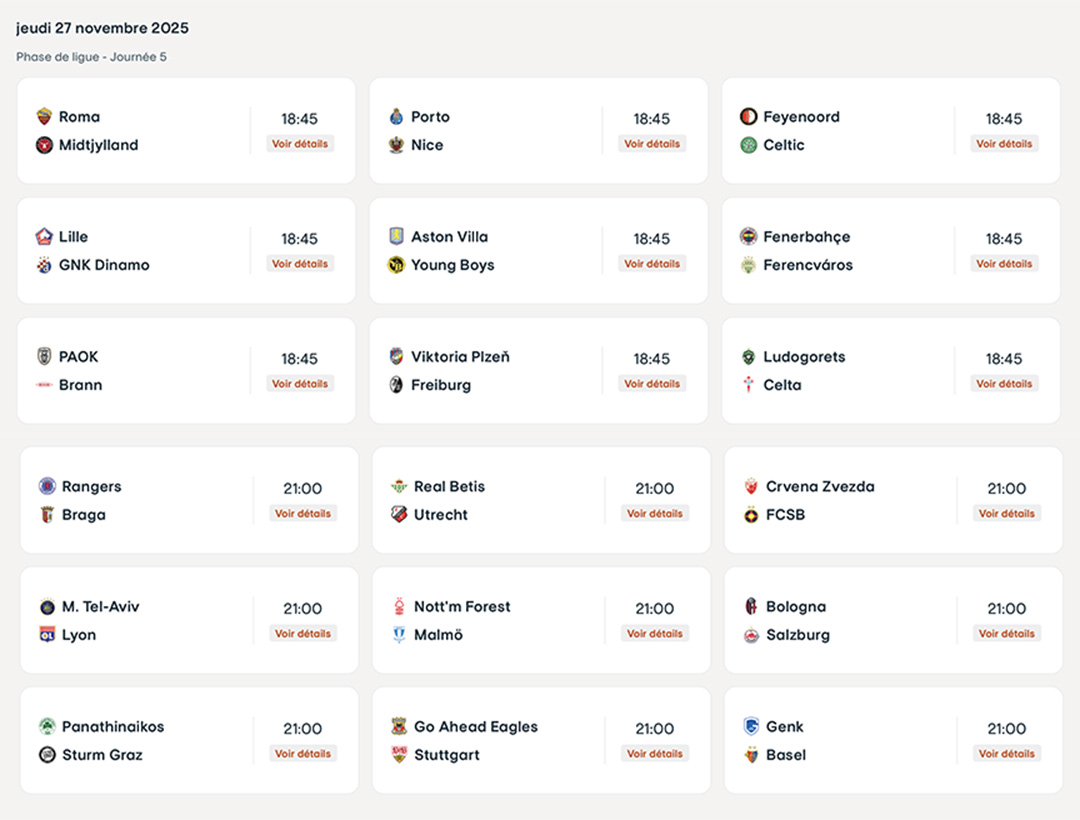1080x820 pixels.
Task: Click the Stuttgart club crest
Action: click(399, 755)
